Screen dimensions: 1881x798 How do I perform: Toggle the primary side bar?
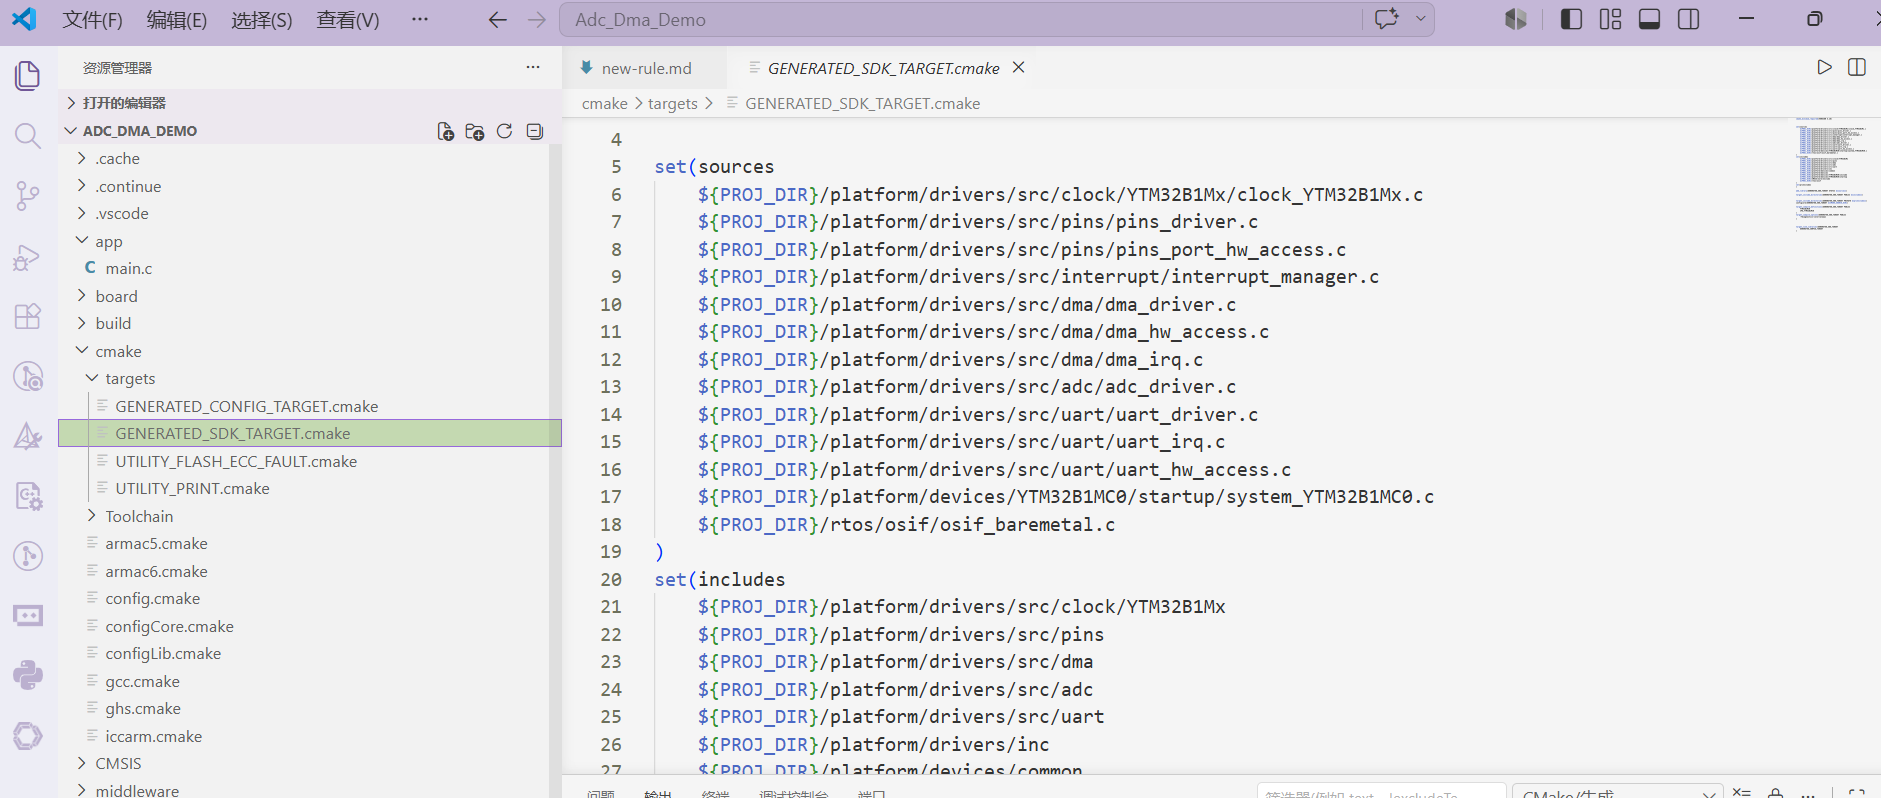pos(1571,19)
